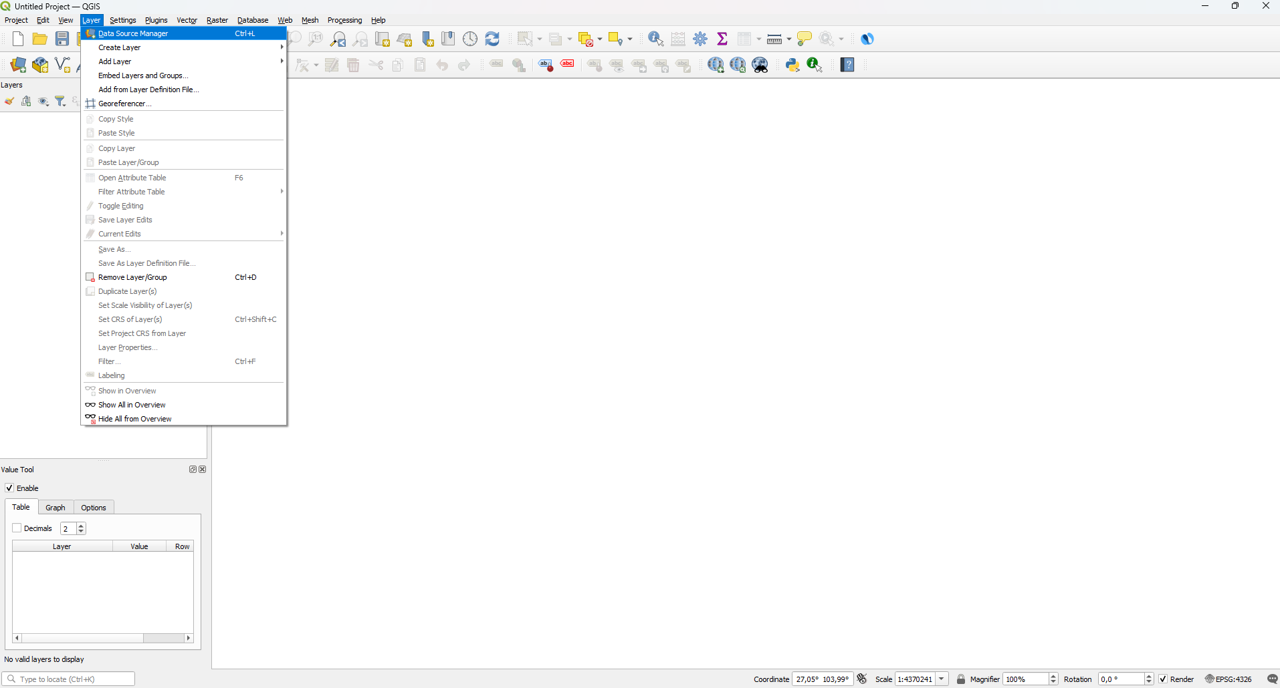Toggle the Render checkbox in the status bar
Screen dimensions: 1280x688
[x=1163, y=679]
